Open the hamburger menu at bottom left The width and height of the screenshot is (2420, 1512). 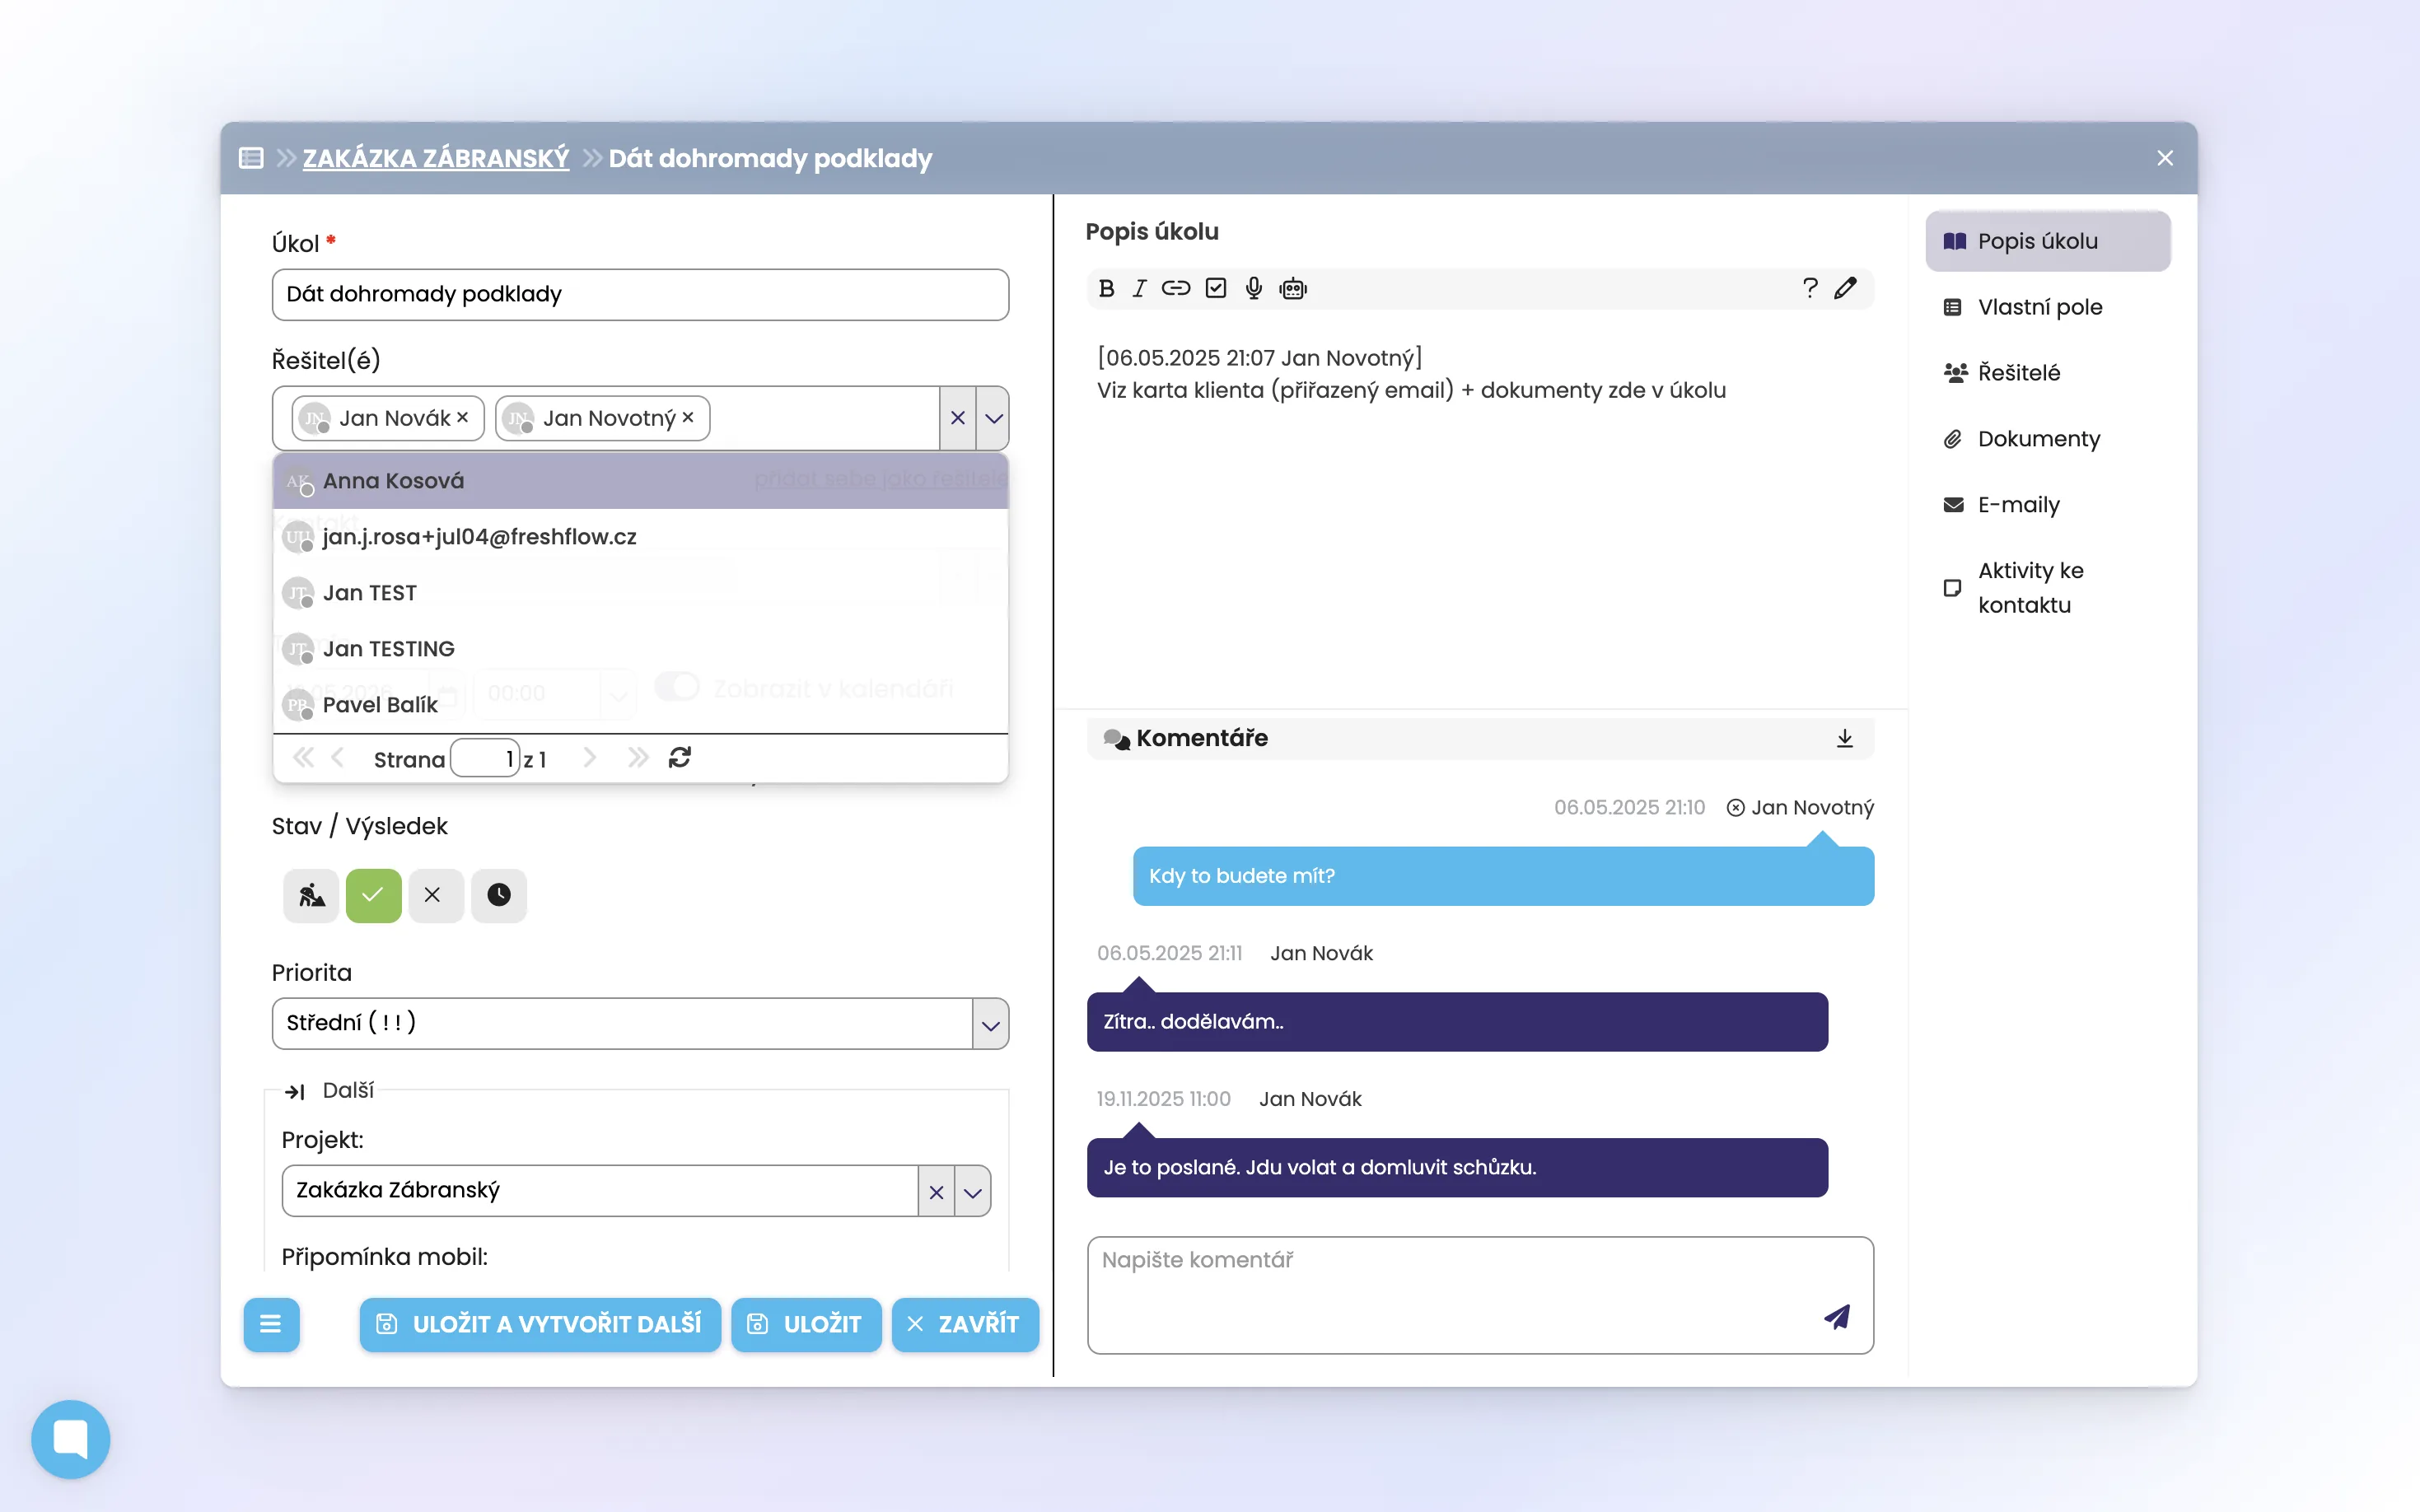click(x=271, y=1325)
